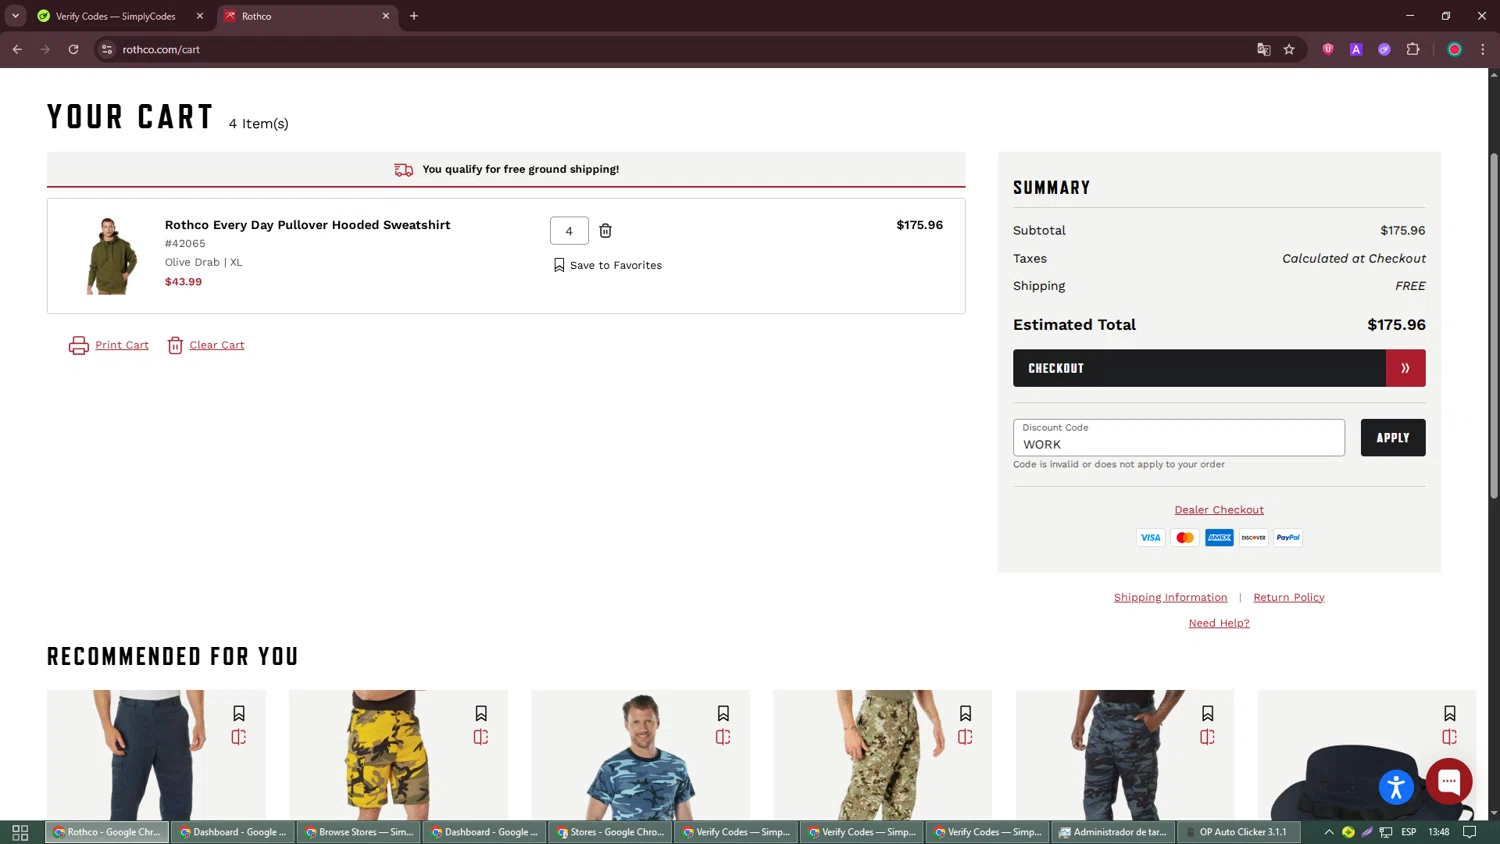Apply the discount code
Image resolution: width=1500 pixels, height=844 pixels.
(x=1393, y=438)
